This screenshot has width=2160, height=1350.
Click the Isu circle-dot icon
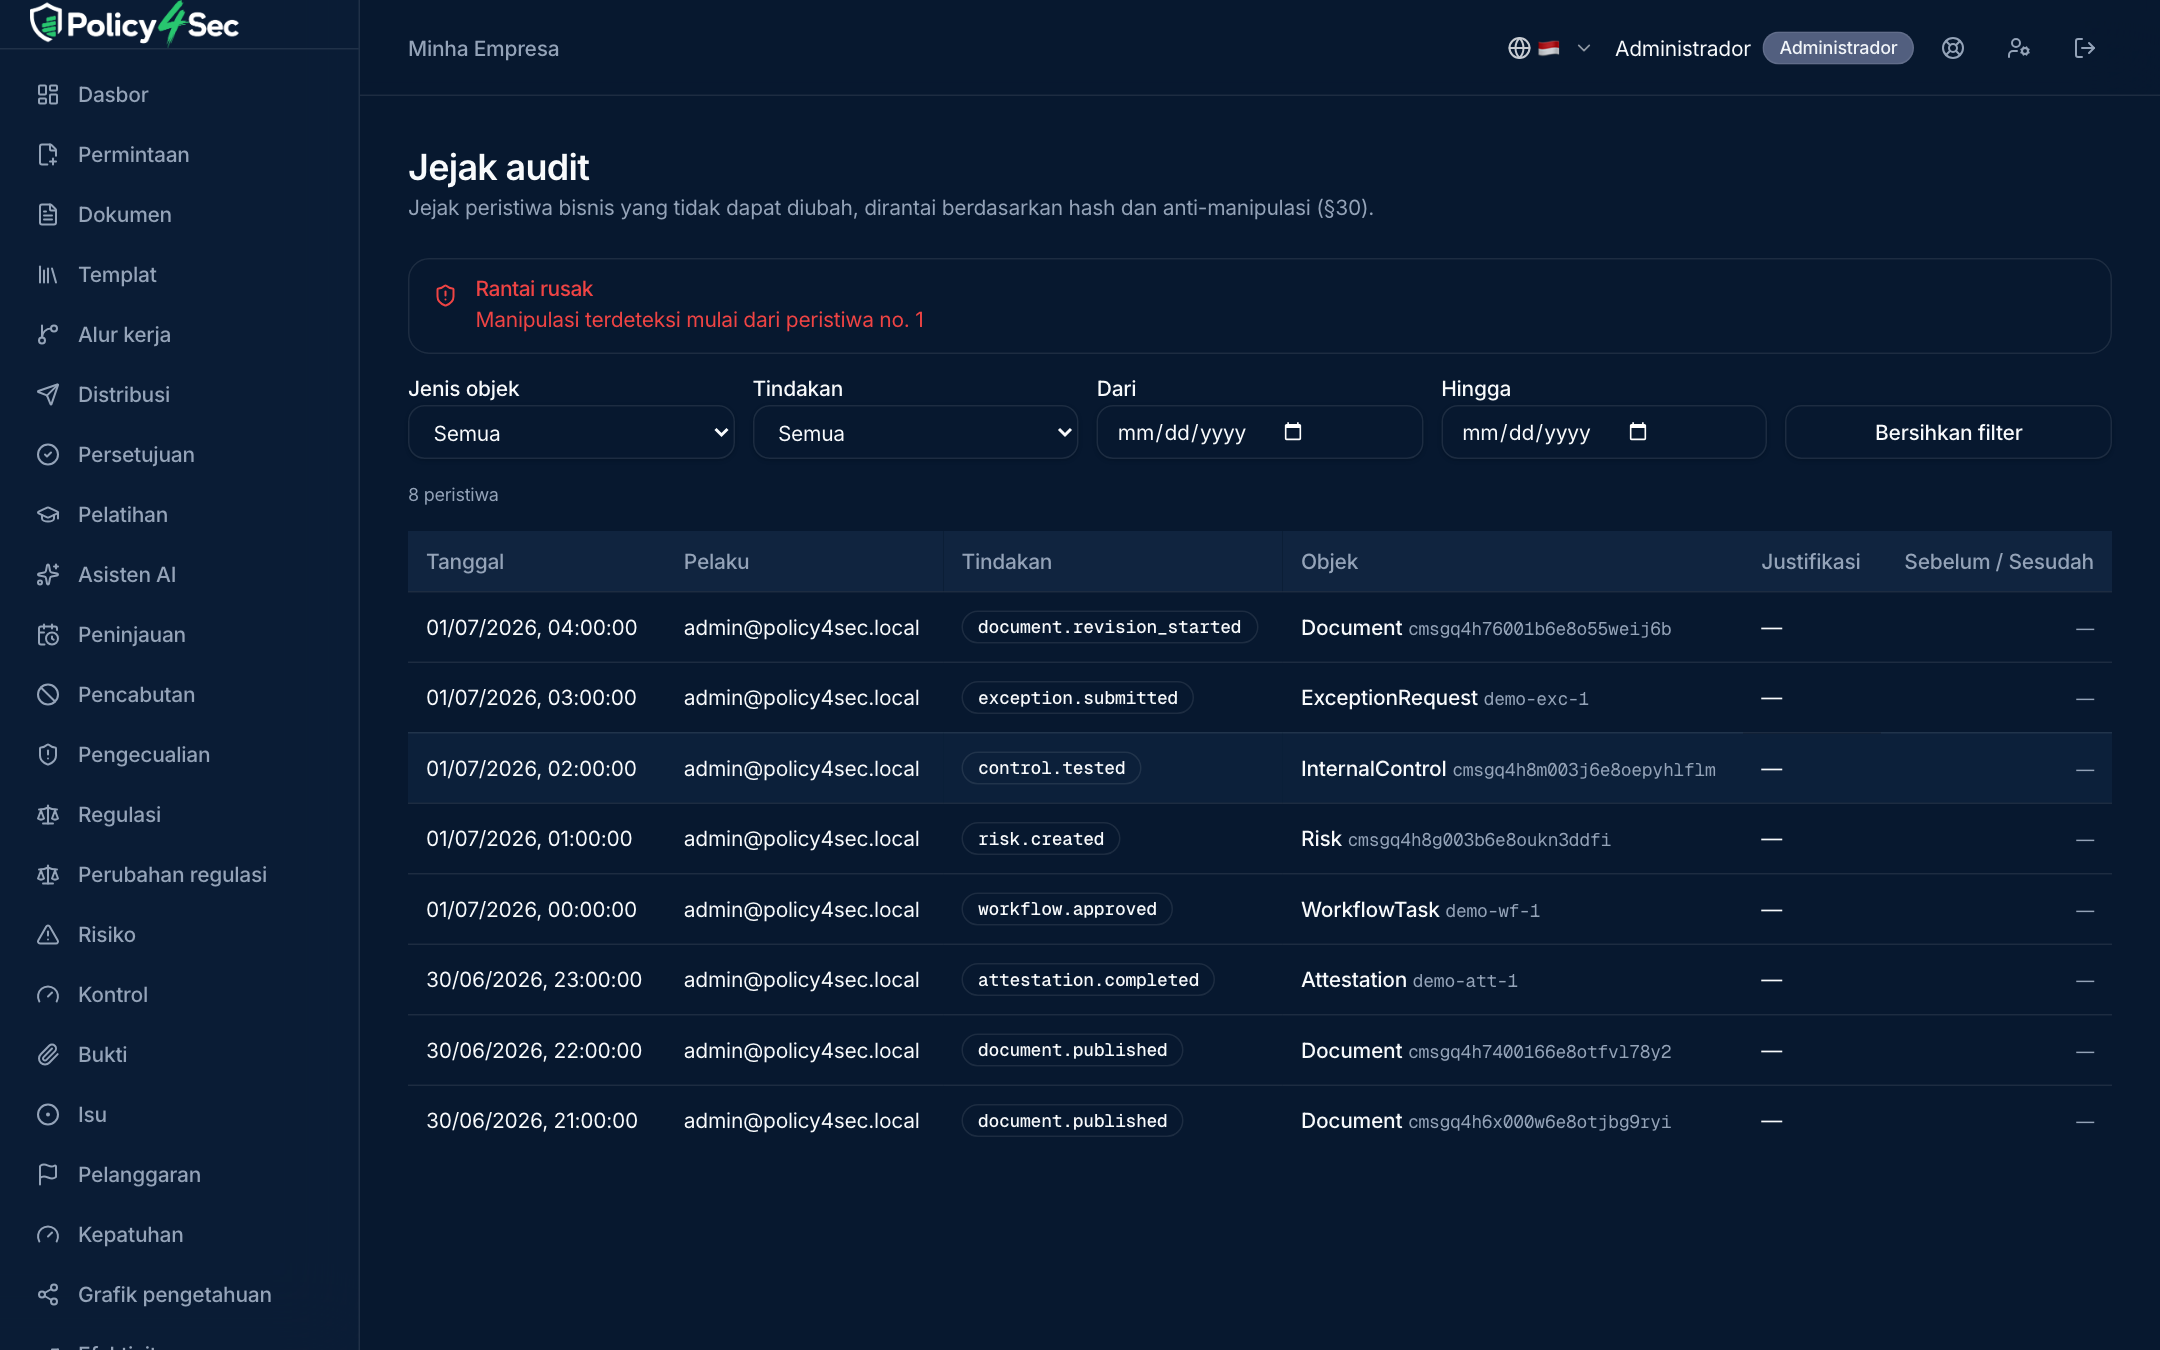pos(48,1115)
